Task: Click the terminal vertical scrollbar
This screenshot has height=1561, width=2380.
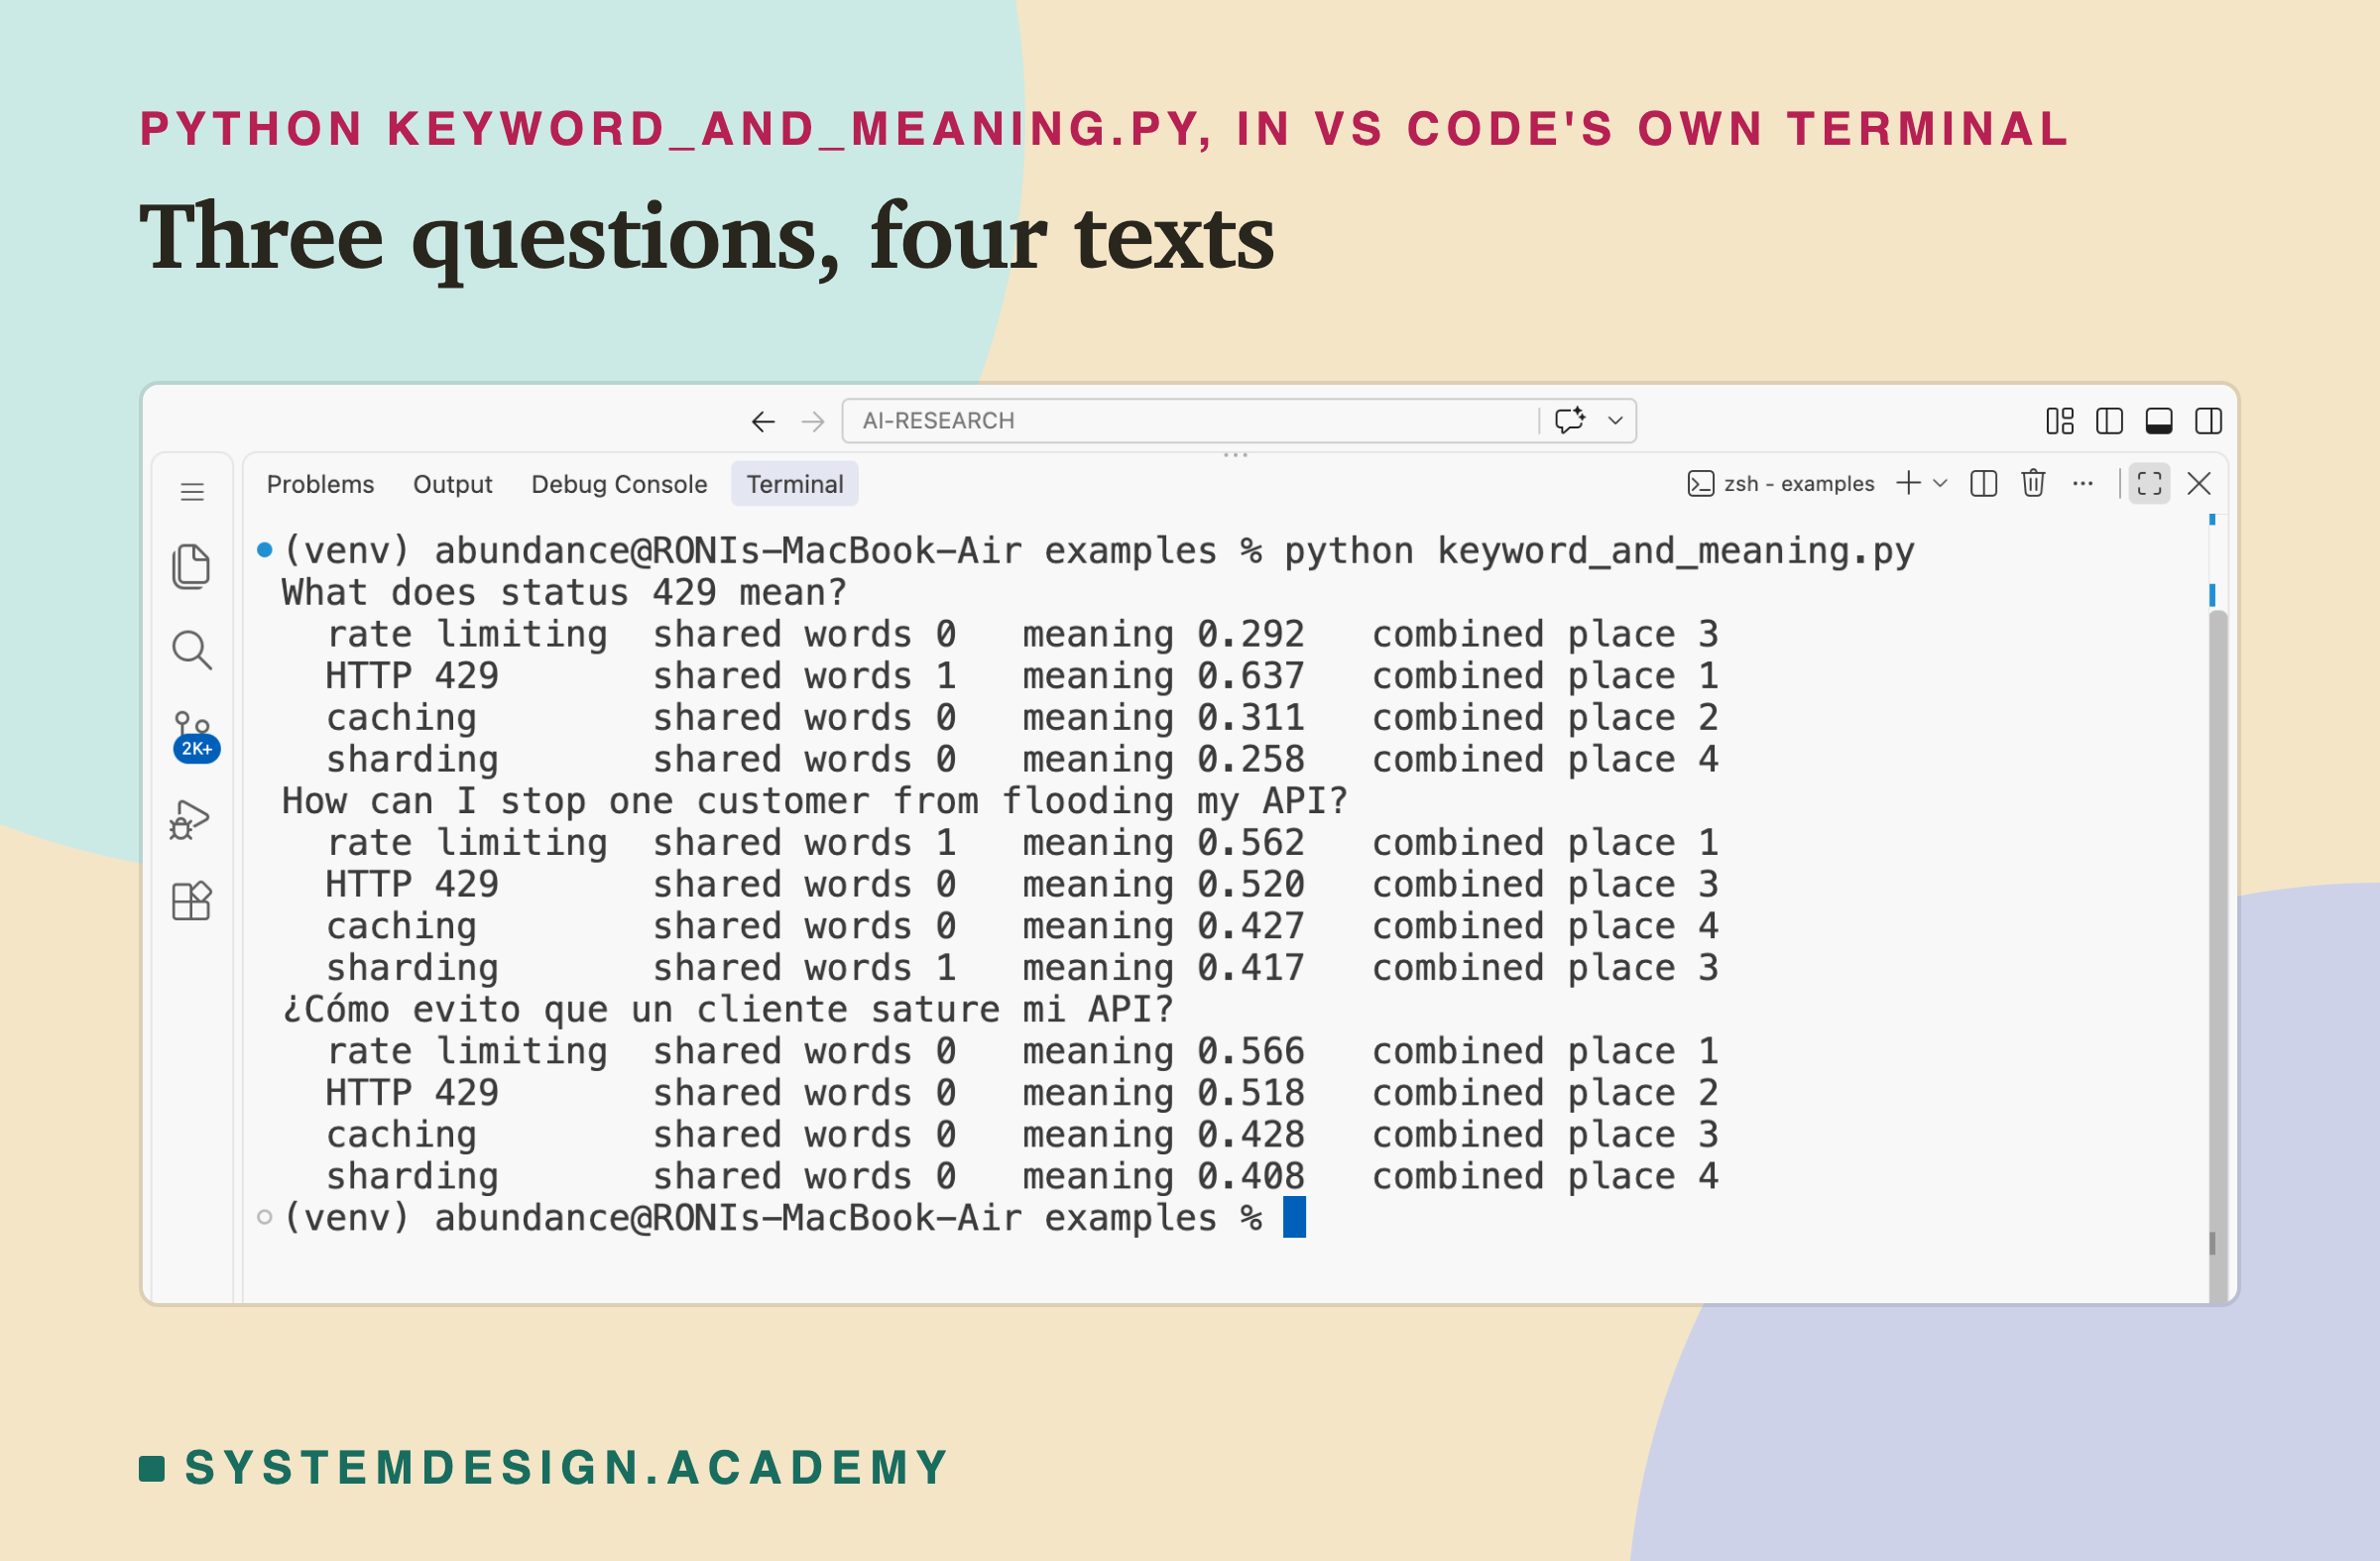Action: tap(2217, 955)
